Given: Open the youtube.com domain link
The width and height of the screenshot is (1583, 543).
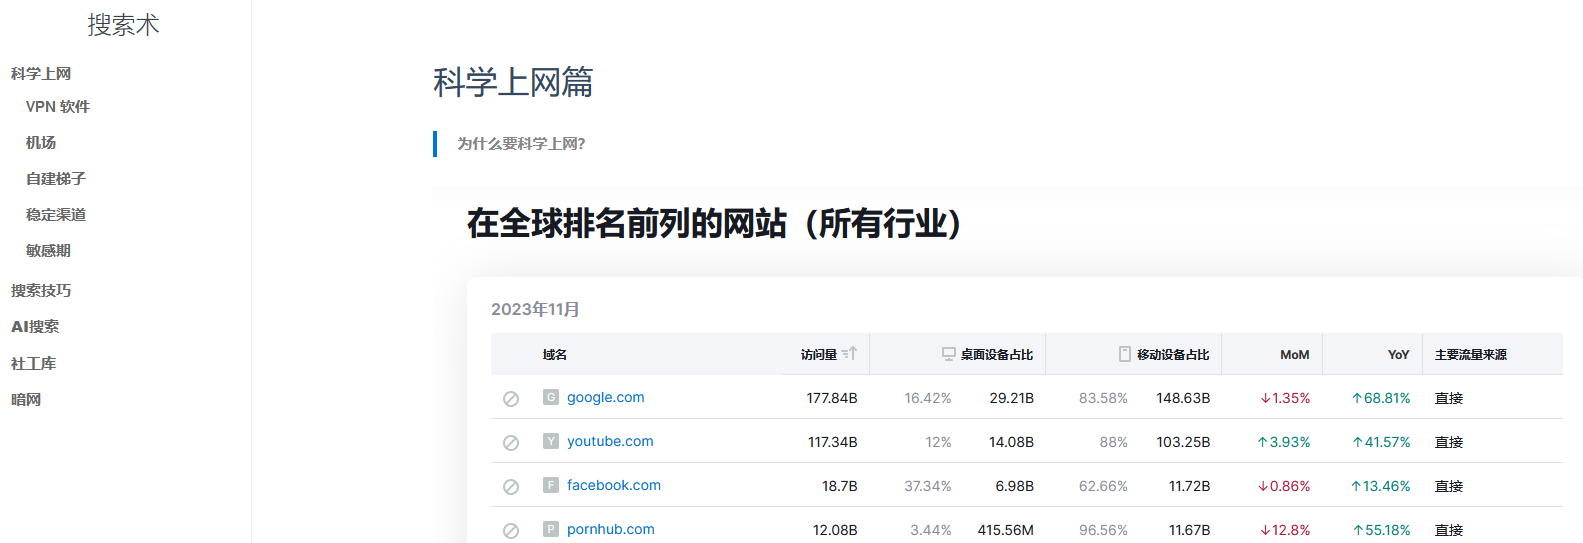Looking at the screenshot, I should (610, 441).
